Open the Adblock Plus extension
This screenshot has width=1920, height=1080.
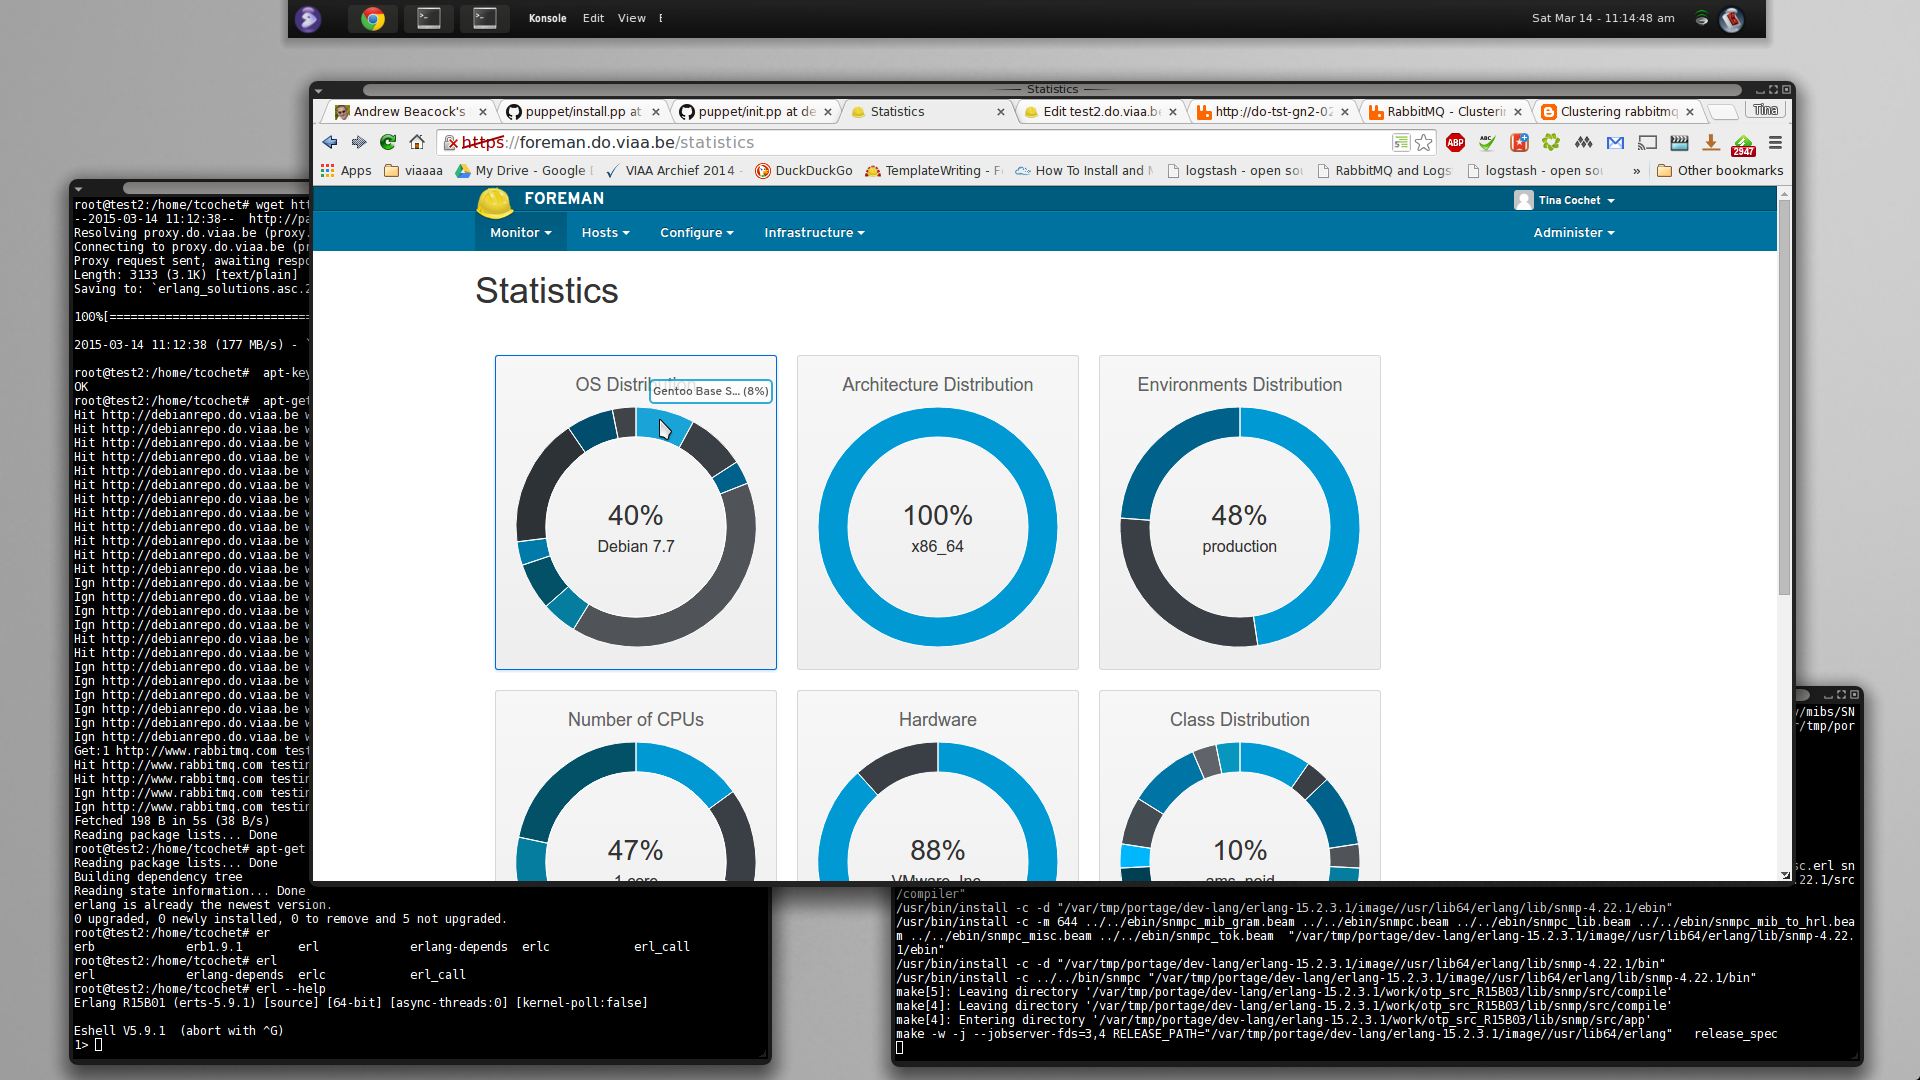[x=1455, y=143]
